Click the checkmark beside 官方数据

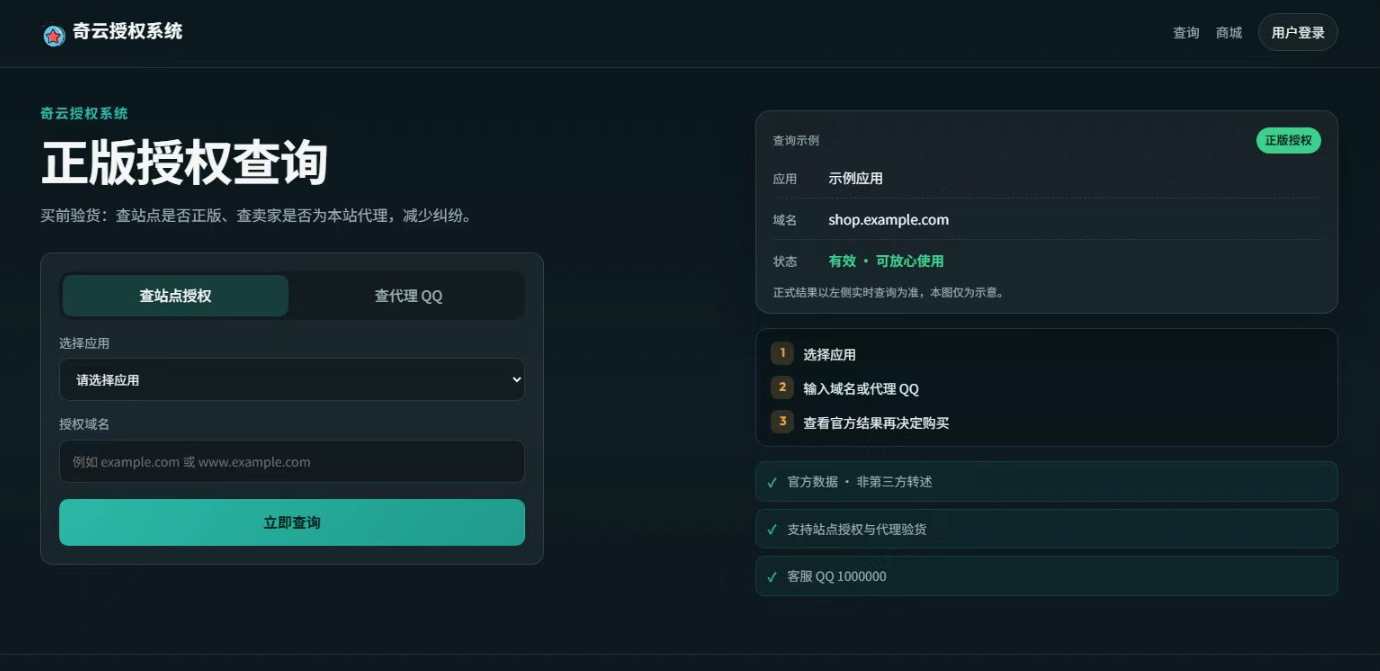coord(772,482)
